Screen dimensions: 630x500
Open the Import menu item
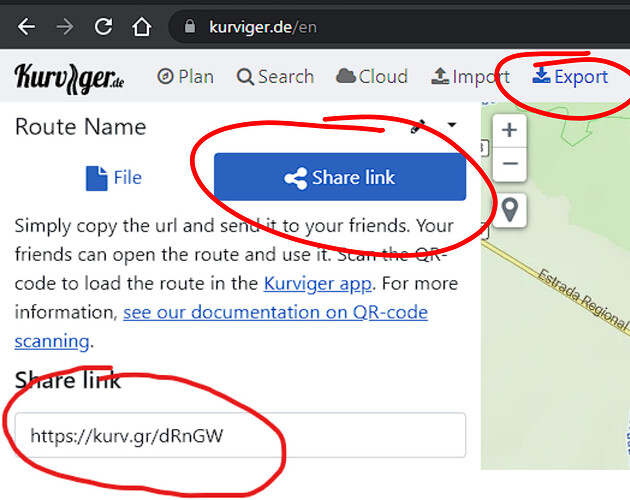pos(470,76)
